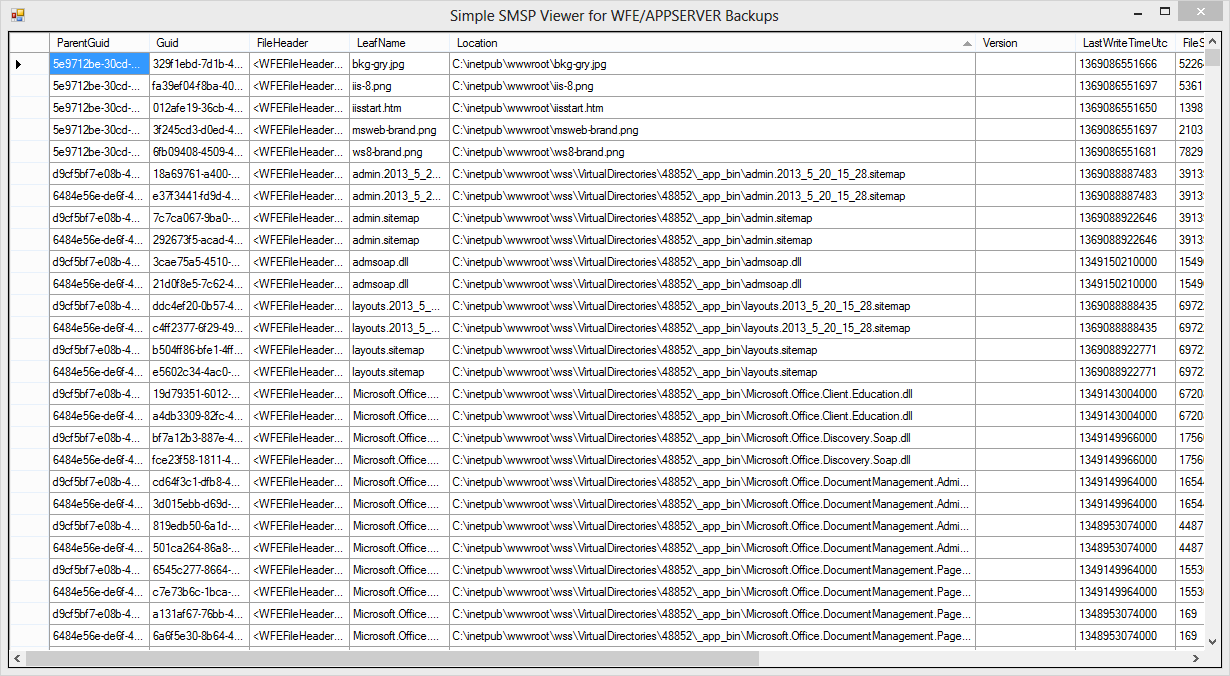Select the Guid cell 6545c277-8664-...
The image size is (1230, 676).
coord(199,570)
